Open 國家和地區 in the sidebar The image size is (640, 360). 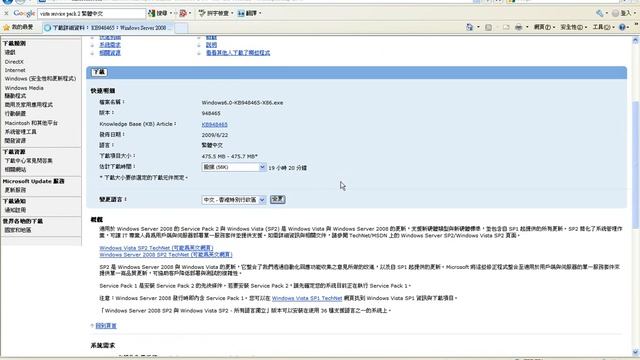[18, 230]
